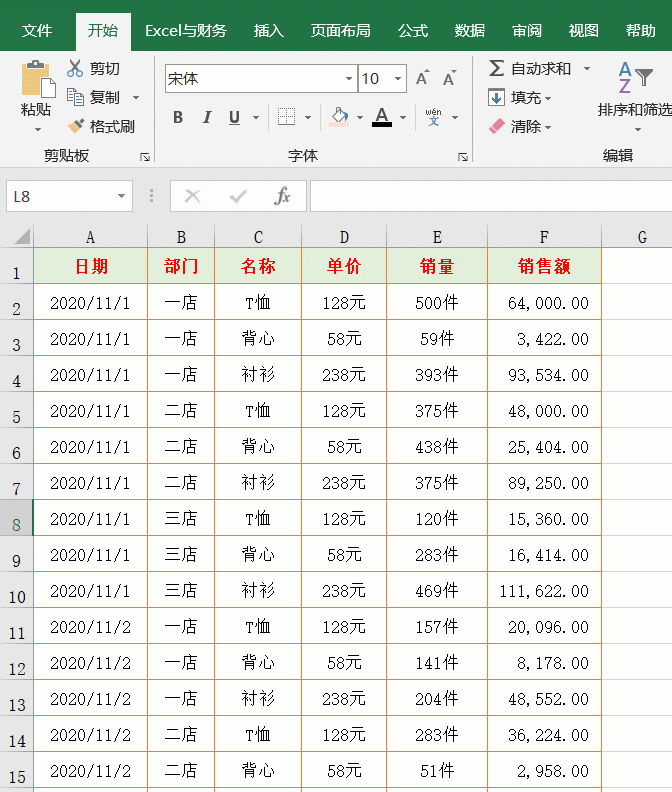Open the font name dropdown showing 宋体
The height and width of the screenshot is (792, 672).
(x=349, y=79)
